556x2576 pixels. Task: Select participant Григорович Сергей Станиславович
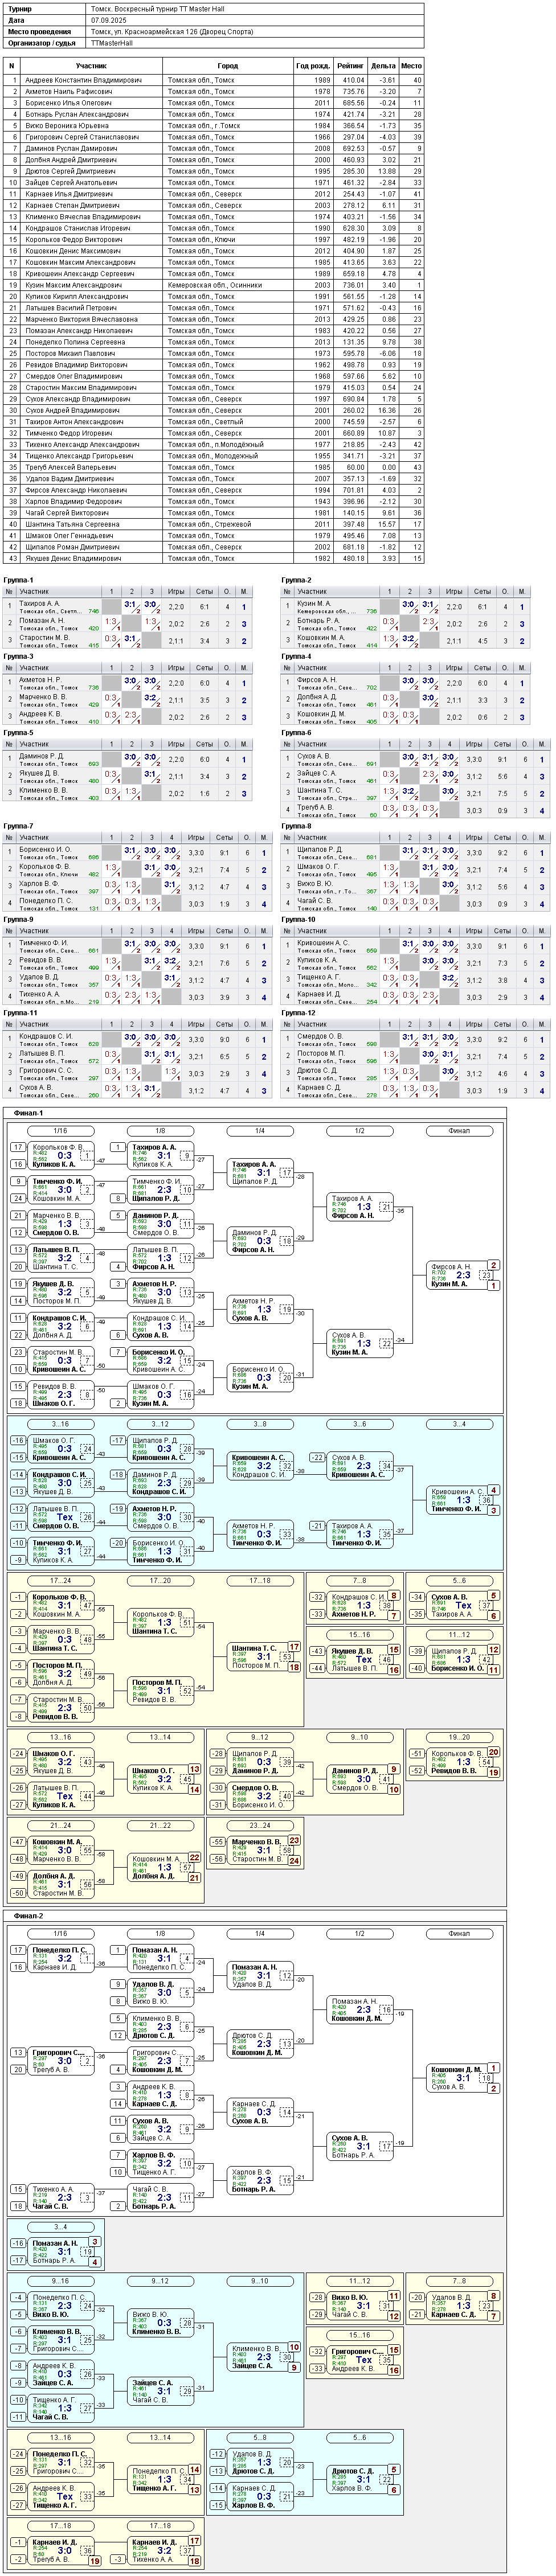point(82,137)
